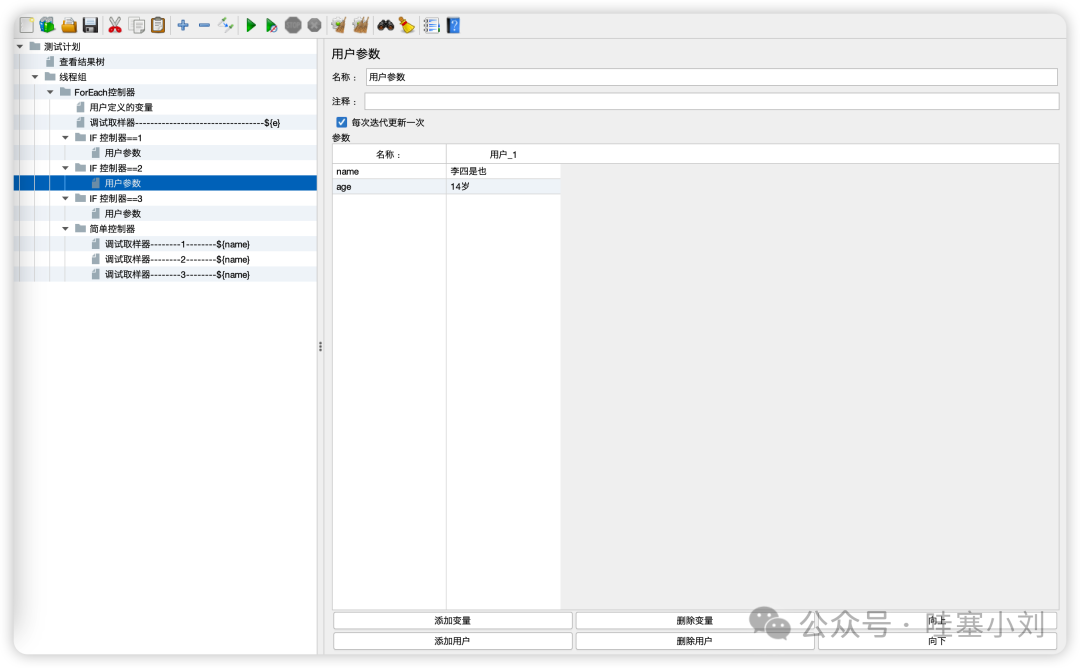Screen dimensions: 1080x668
Task: Collapse all nodes with minus icon
Action: 204,25
